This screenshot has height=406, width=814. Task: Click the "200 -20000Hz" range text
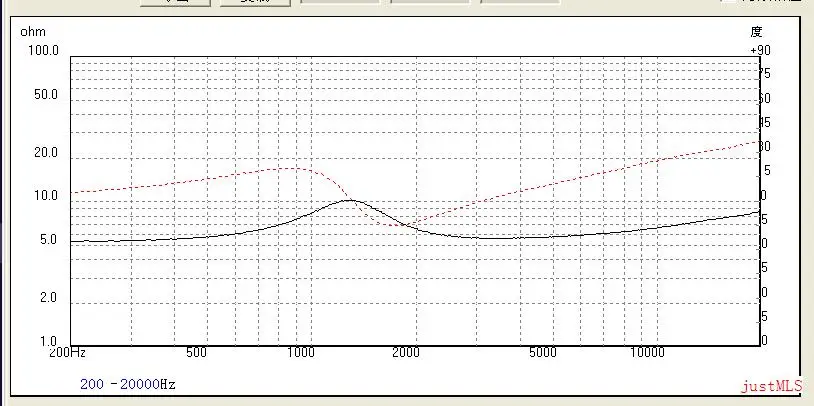[128, 385]
